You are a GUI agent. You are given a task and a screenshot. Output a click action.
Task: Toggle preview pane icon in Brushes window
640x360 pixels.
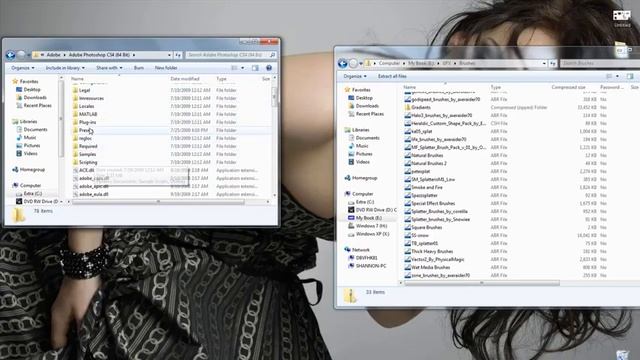(x=630, y=76)
